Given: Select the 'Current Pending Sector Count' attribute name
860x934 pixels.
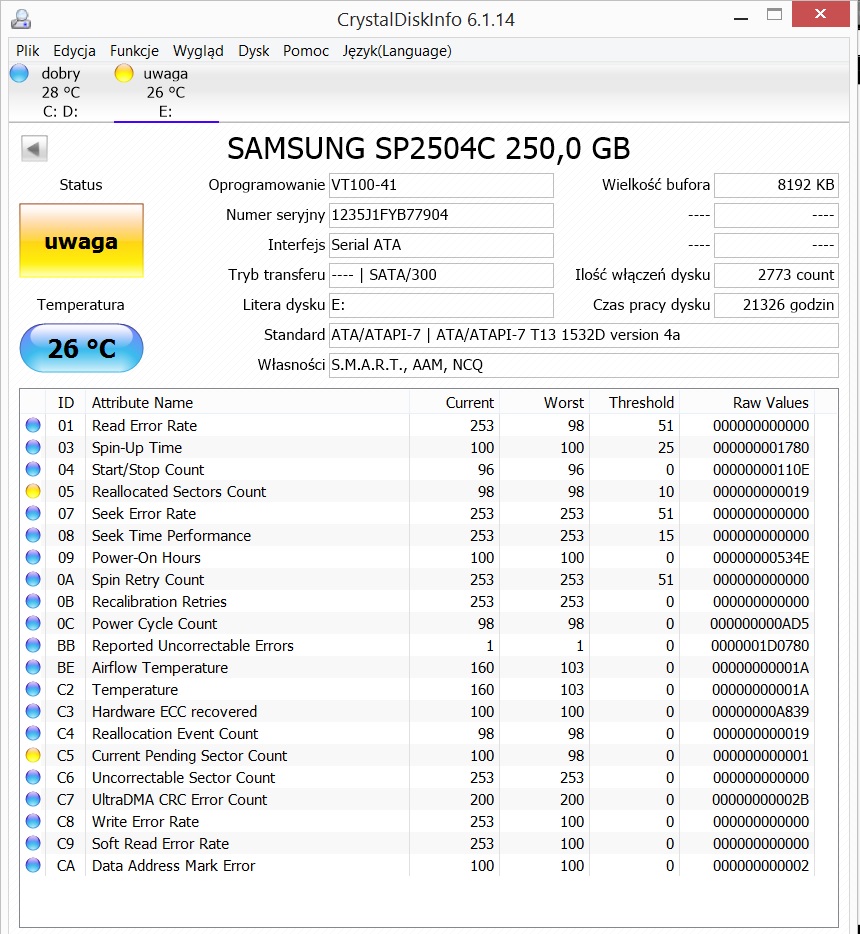Looking at the screenshot, I should point(189,756).
